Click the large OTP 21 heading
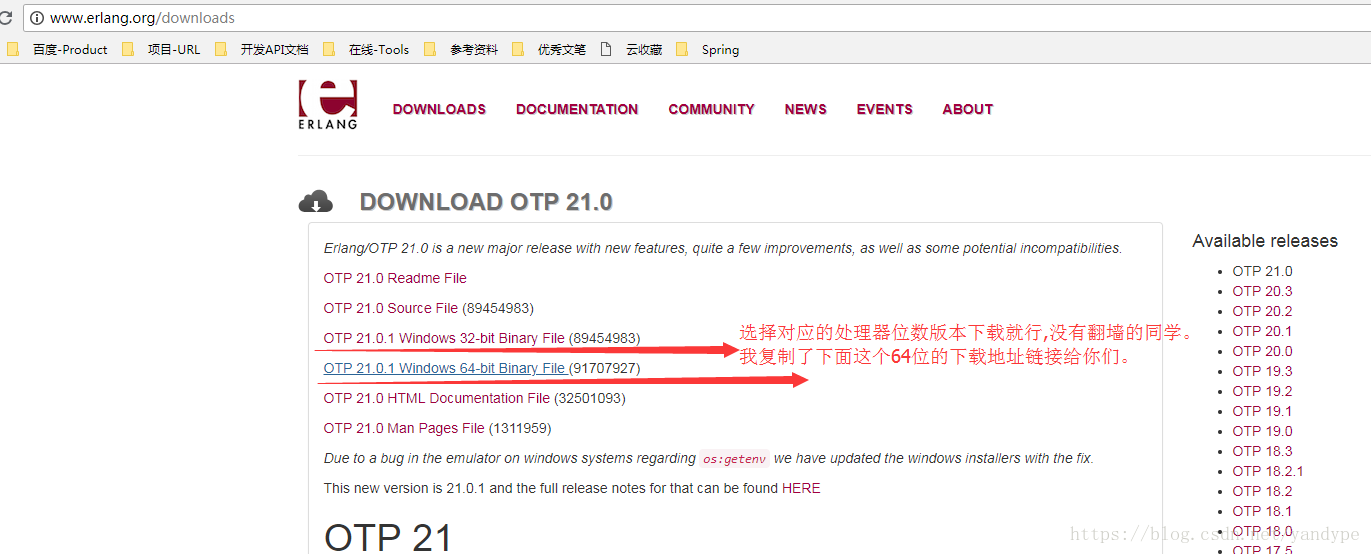This screenshot has height=554, width=1371. click(x=389, y=536)
